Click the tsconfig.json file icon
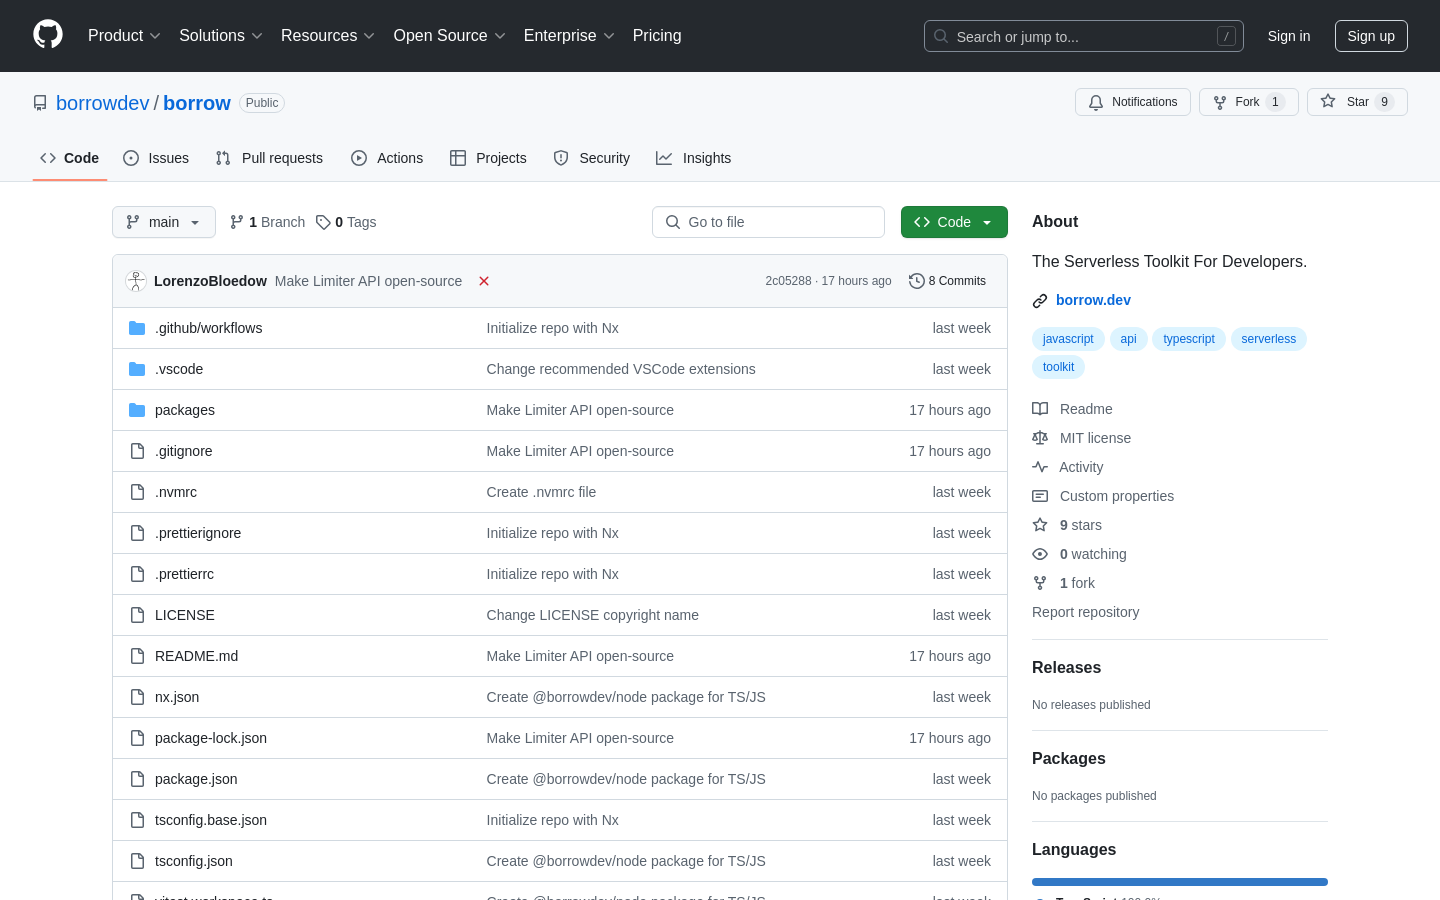Viewport: 1440px width, 900px height. coord(137,861)
